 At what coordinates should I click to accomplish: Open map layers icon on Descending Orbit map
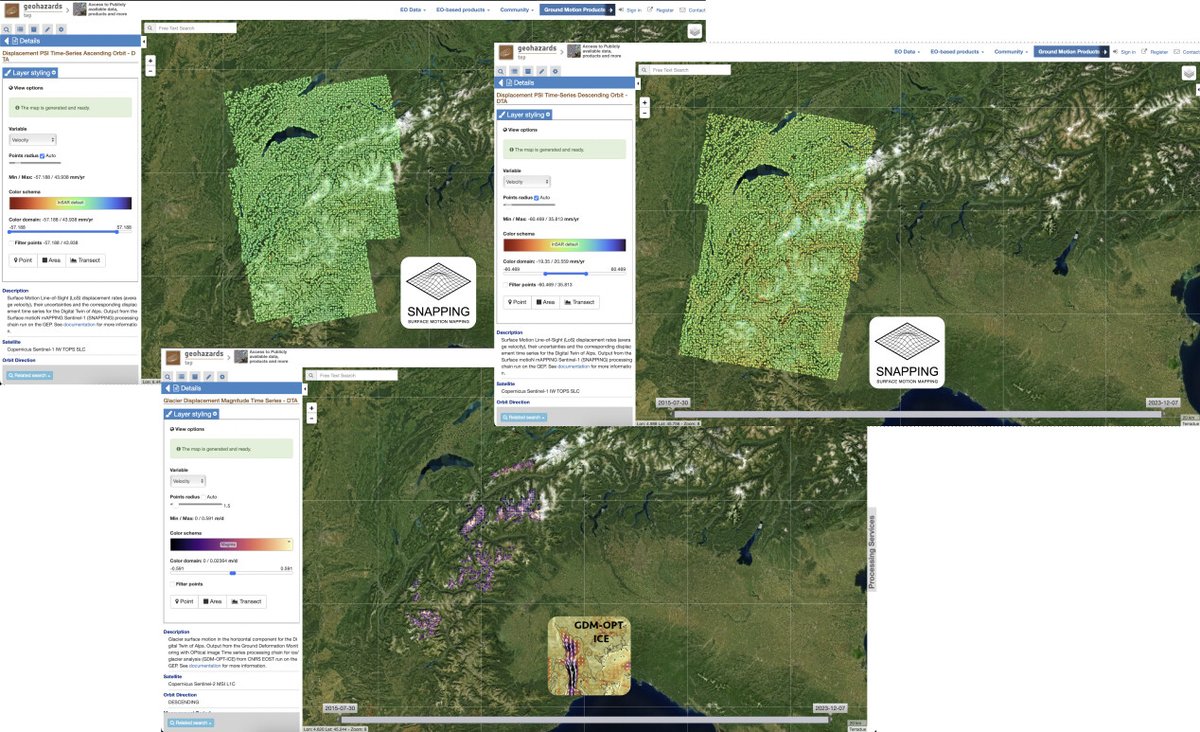[1189, 72]
